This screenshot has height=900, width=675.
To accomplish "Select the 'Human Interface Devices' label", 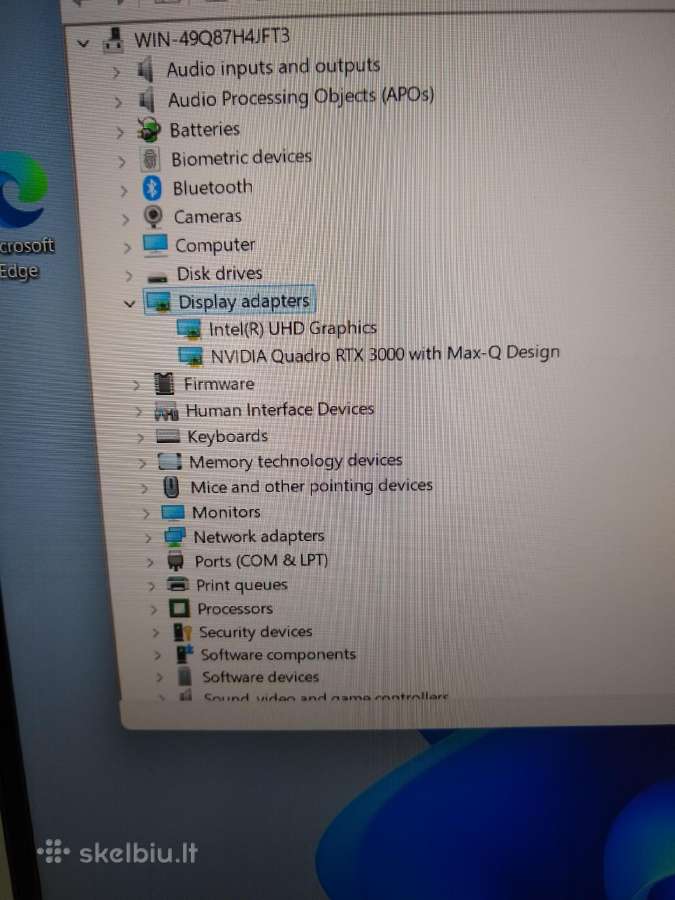I will (280, 410).
